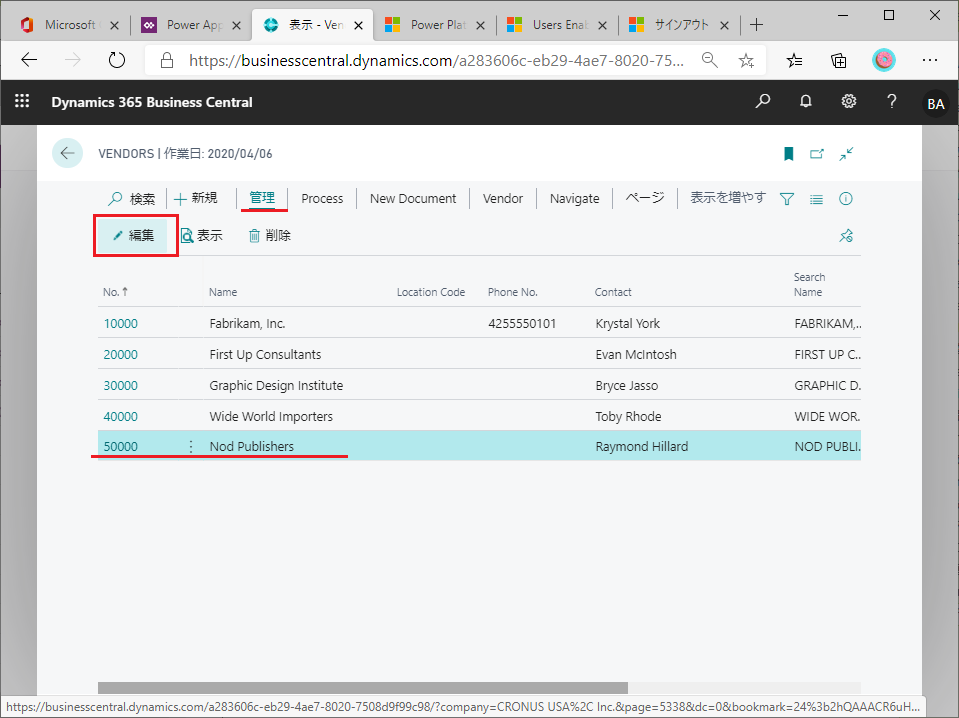Click the browser address bar URL
Viewport: 959px width, 718px height.
[436, 61]
